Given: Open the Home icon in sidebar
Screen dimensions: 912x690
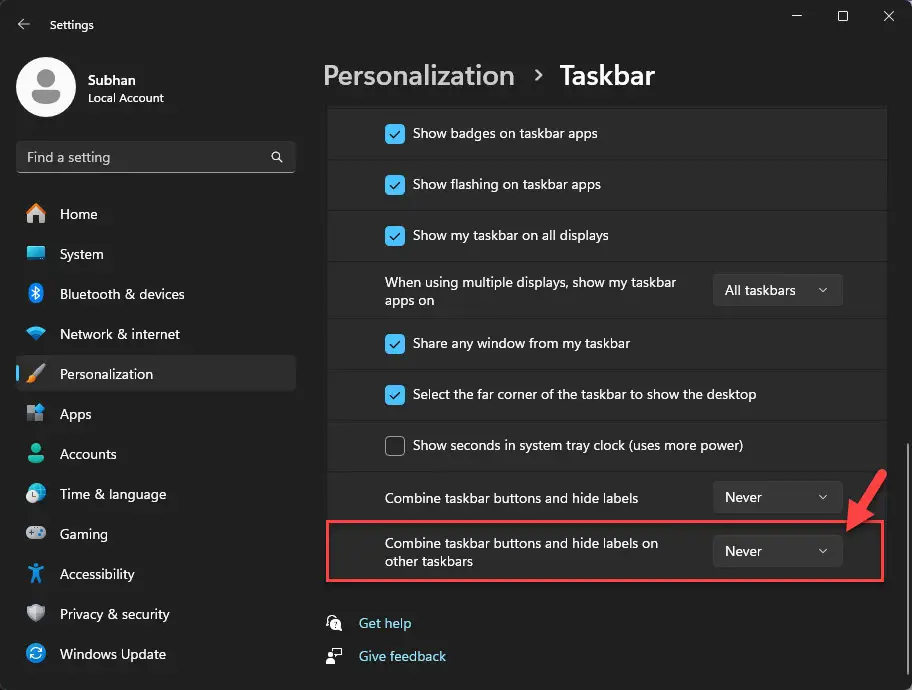Looking at the screenshot, I should pos(36,214).
